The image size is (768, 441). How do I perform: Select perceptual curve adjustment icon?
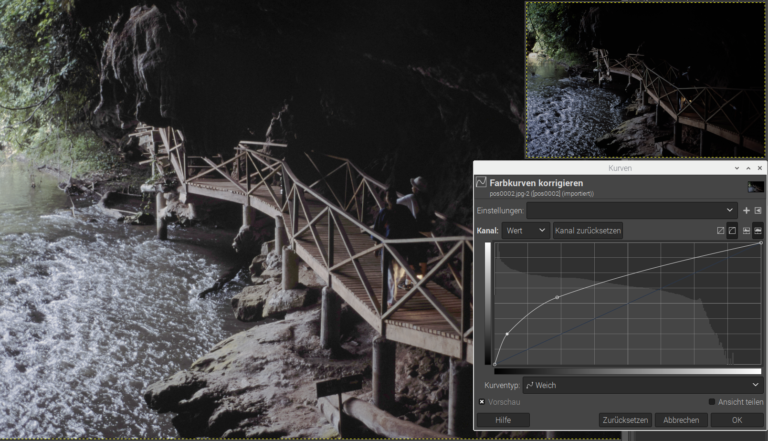pyautogui.click(x=732, y=231)
